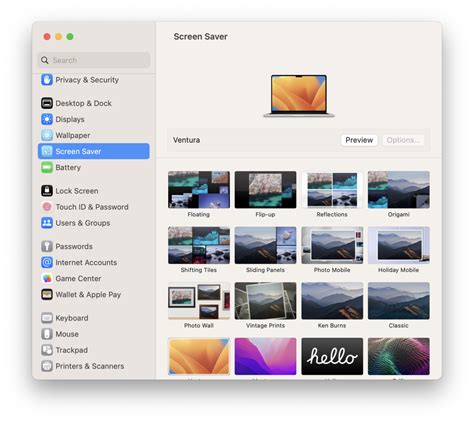474x422 pixels.
Task: Click the Printers & Scanners icon
Action: pos(47,366)
